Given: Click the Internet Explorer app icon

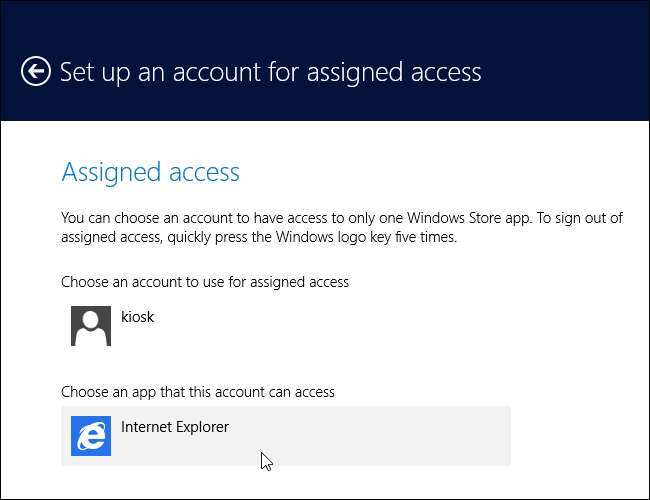Looking at the screenshot, I should (x=91, y=436).
